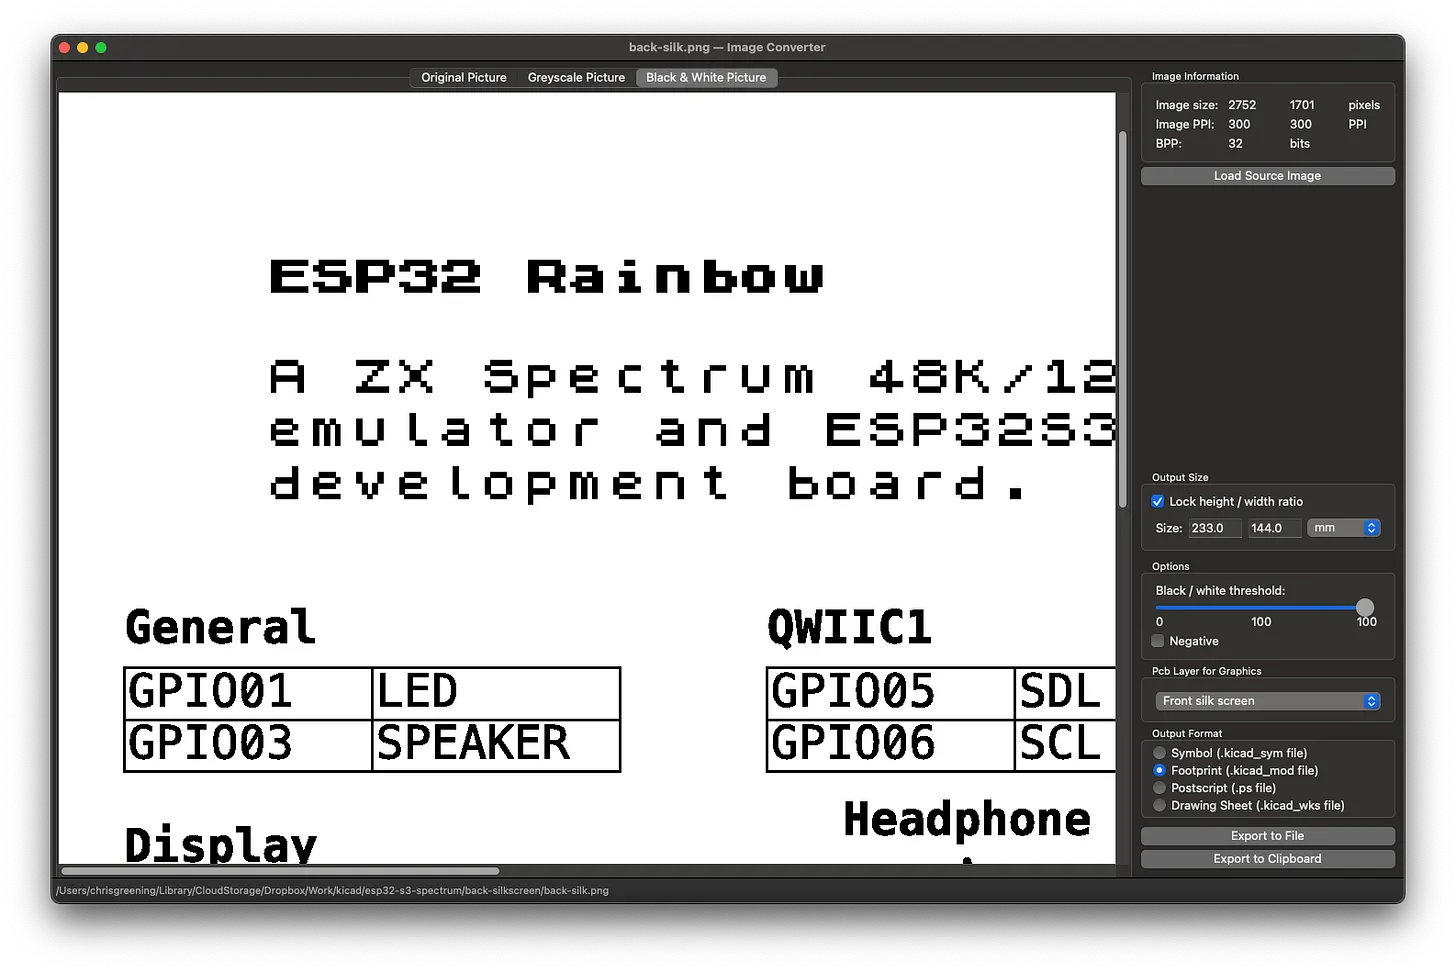Click the green full-screen window button

point(101,47)
